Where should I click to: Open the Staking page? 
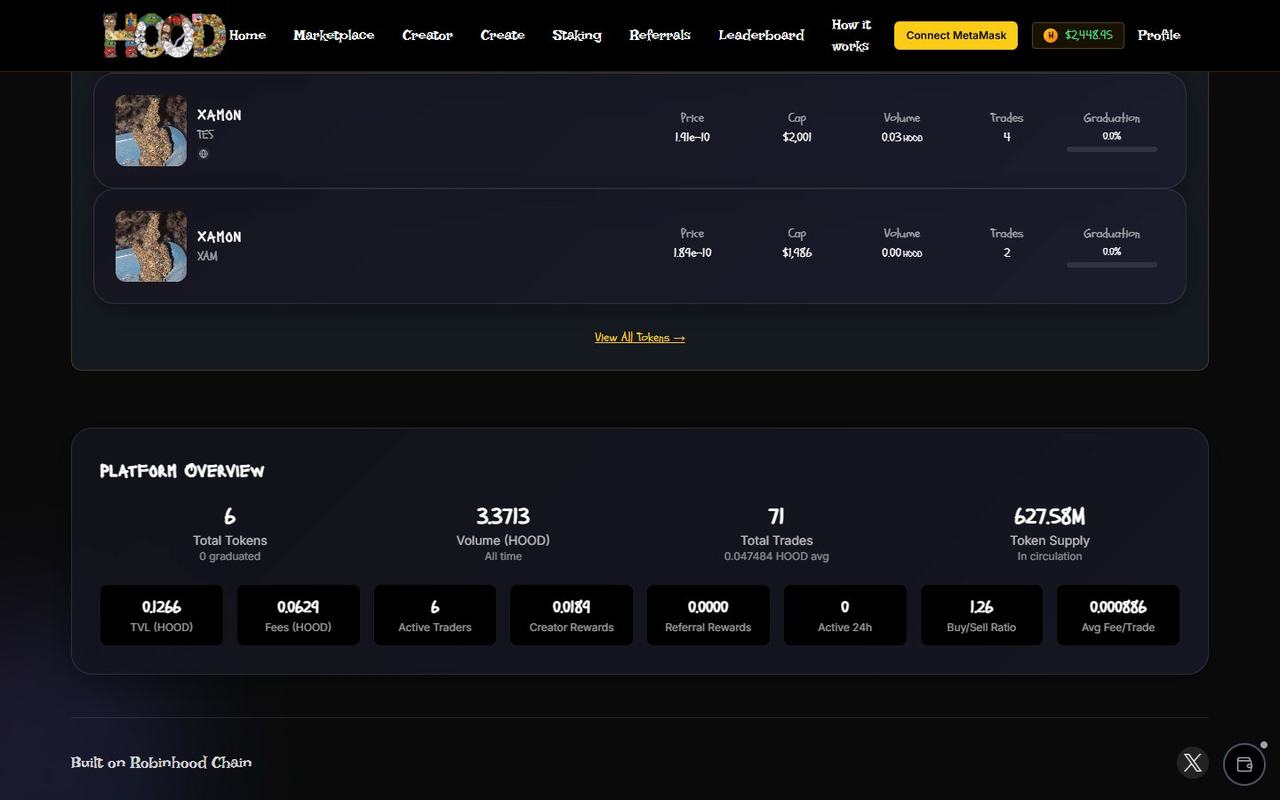(577, 35)
